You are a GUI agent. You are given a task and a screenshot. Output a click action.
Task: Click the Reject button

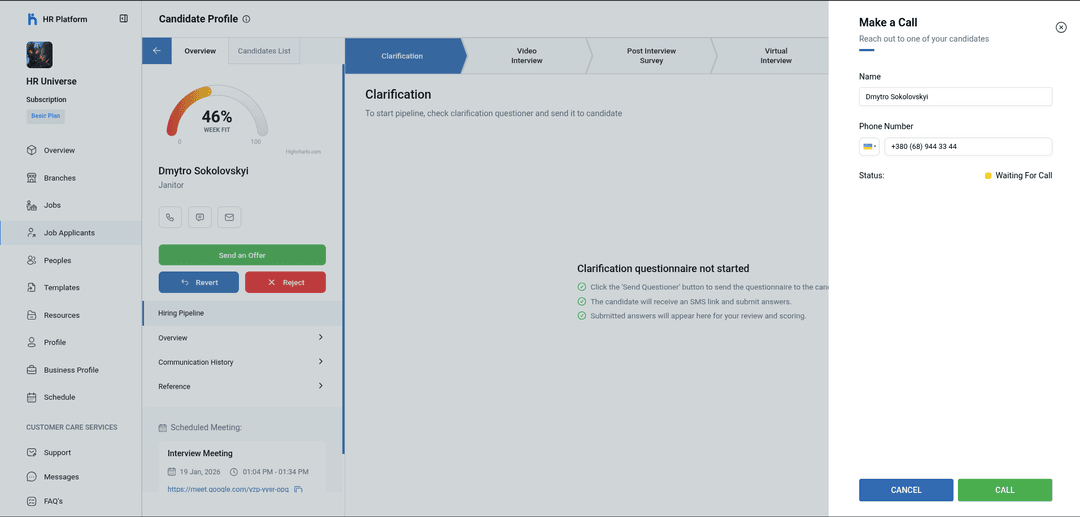coord(285,282)
